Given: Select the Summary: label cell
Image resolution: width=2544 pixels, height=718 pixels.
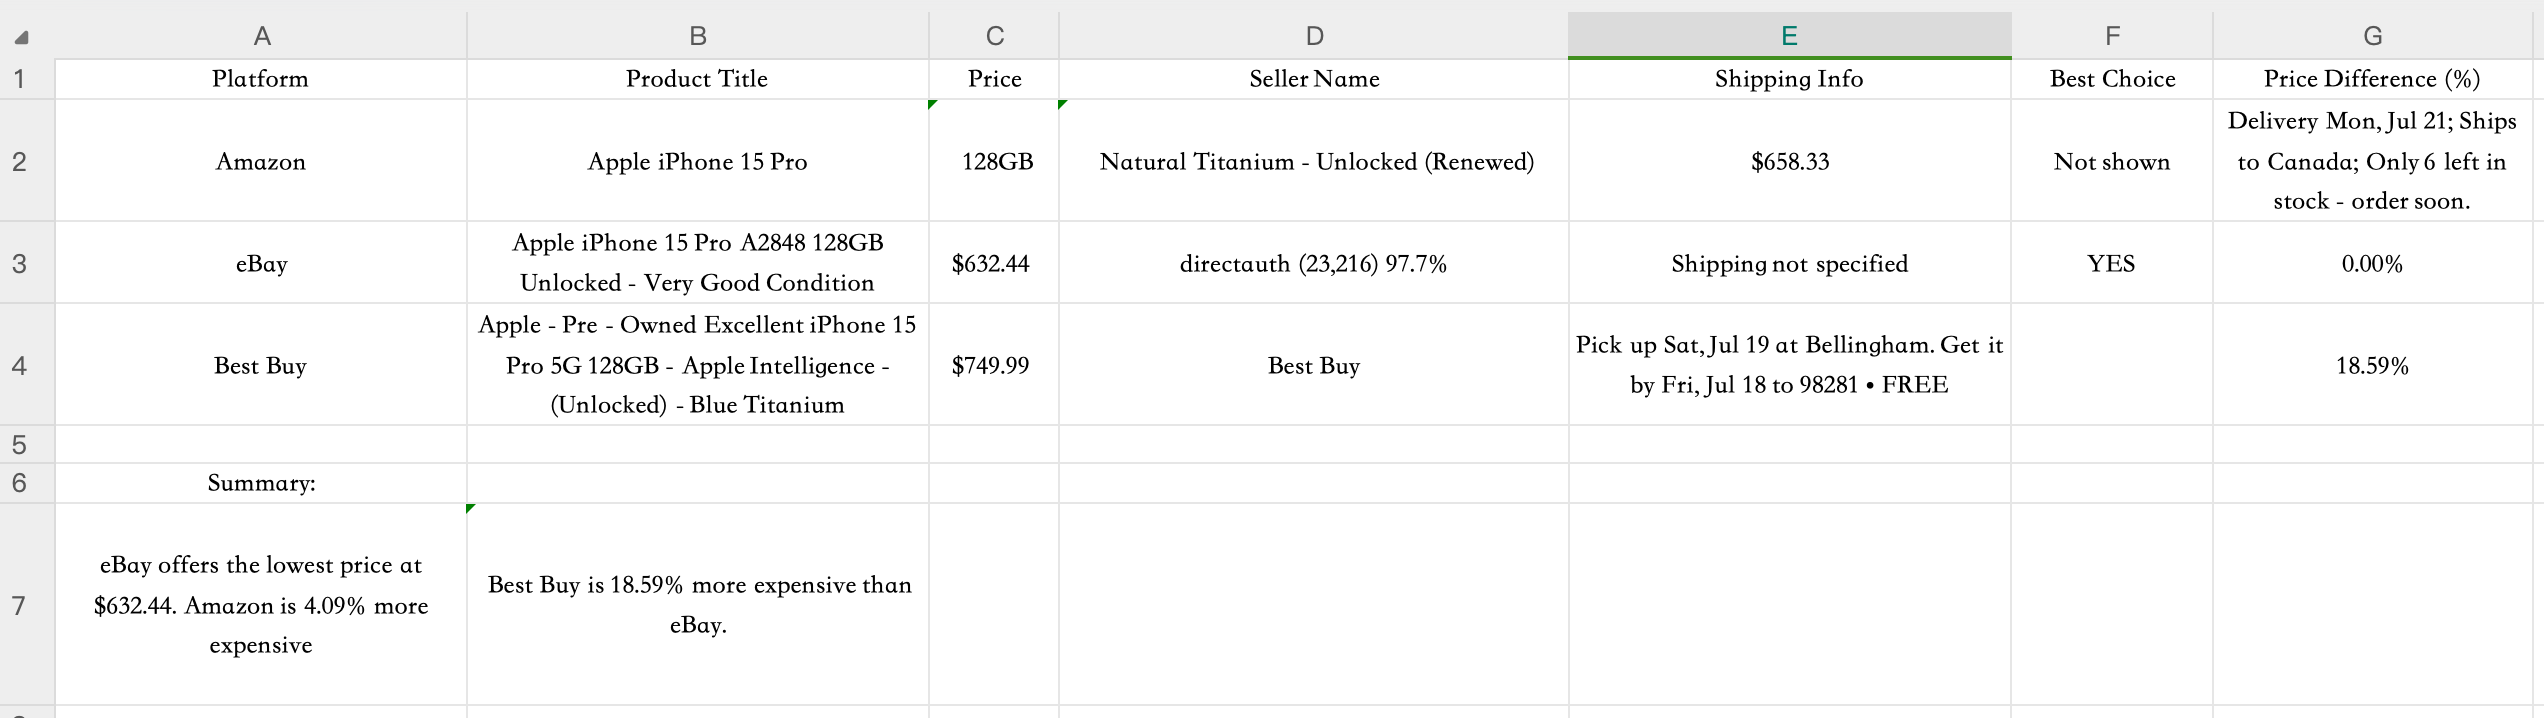Looking at the screenshot, I should [x=261, y=483].
